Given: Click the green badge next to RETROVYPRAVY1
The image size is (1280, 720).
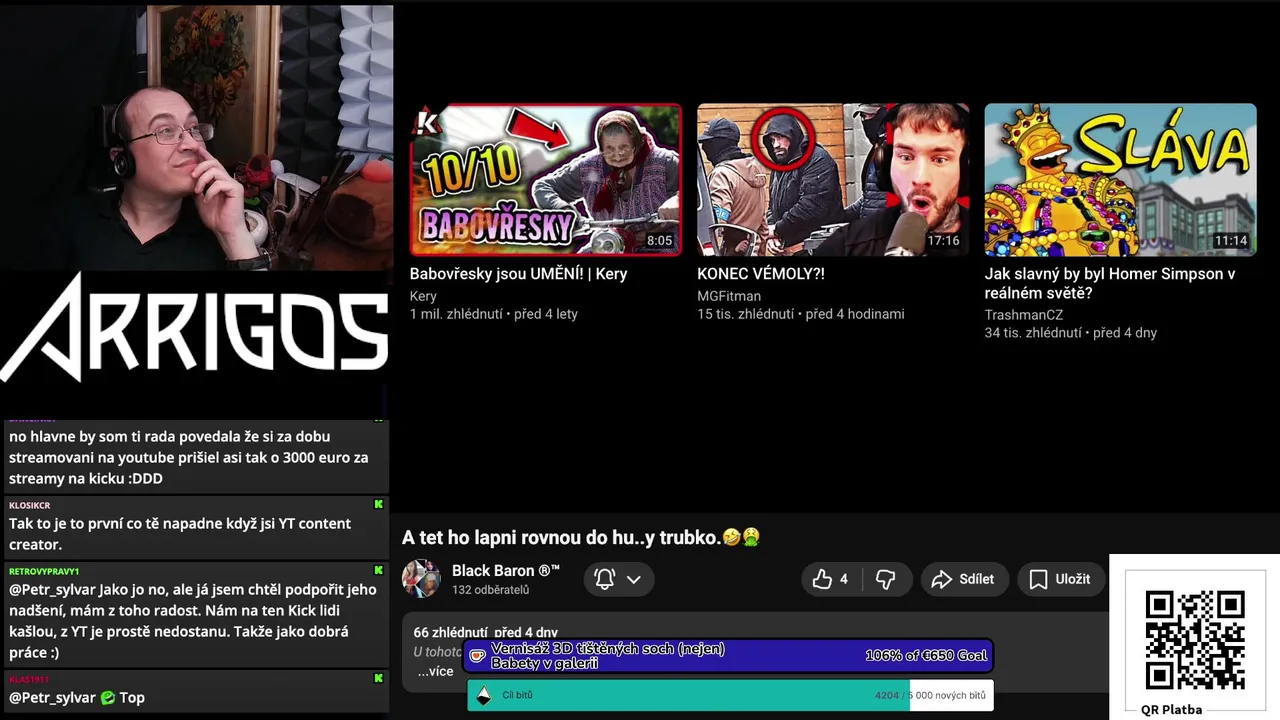Looking at the screenshot, I should 378,570.
